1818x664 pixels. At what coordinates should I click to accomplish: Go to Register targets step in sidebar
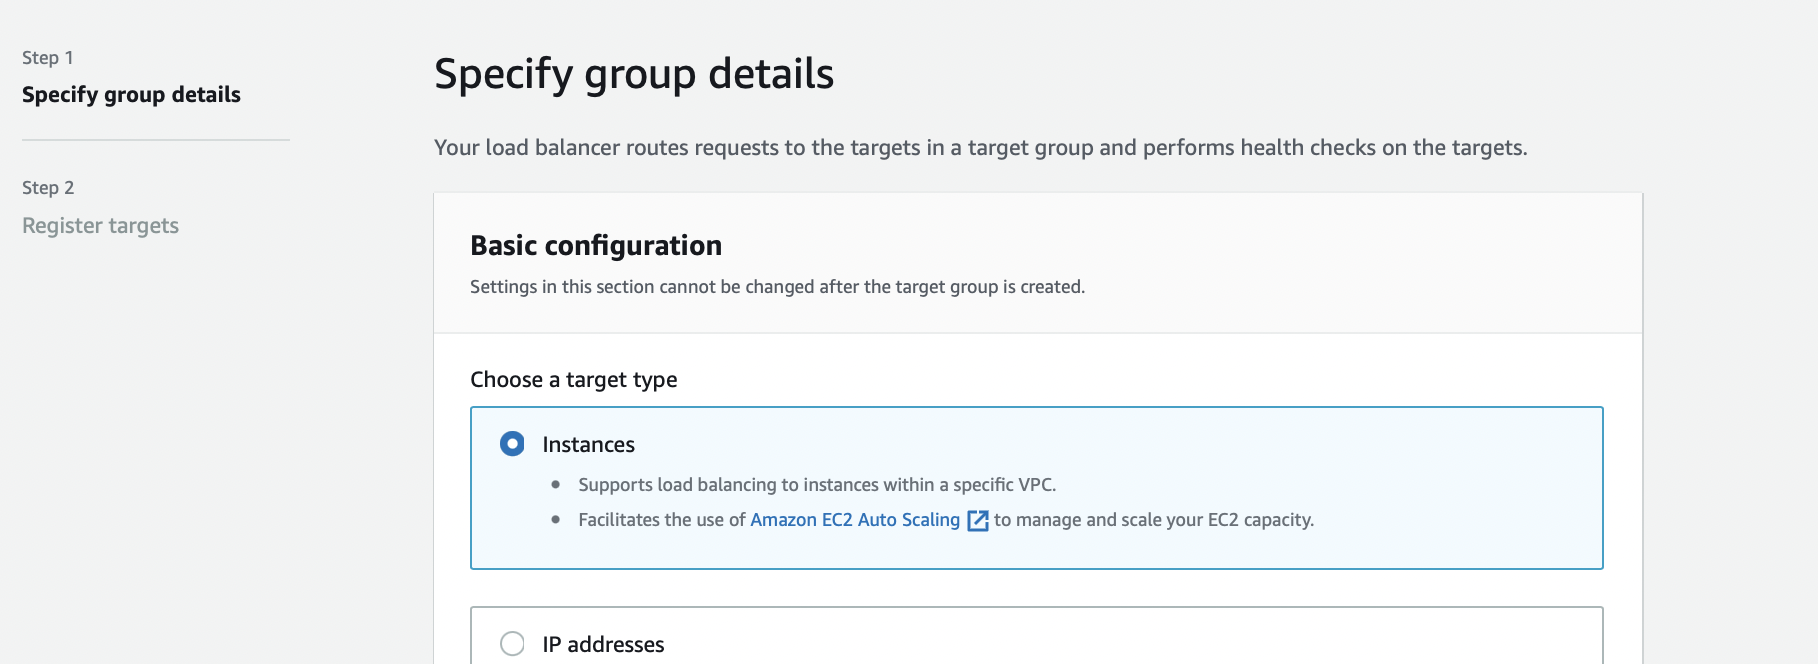(x=100, y=226)
